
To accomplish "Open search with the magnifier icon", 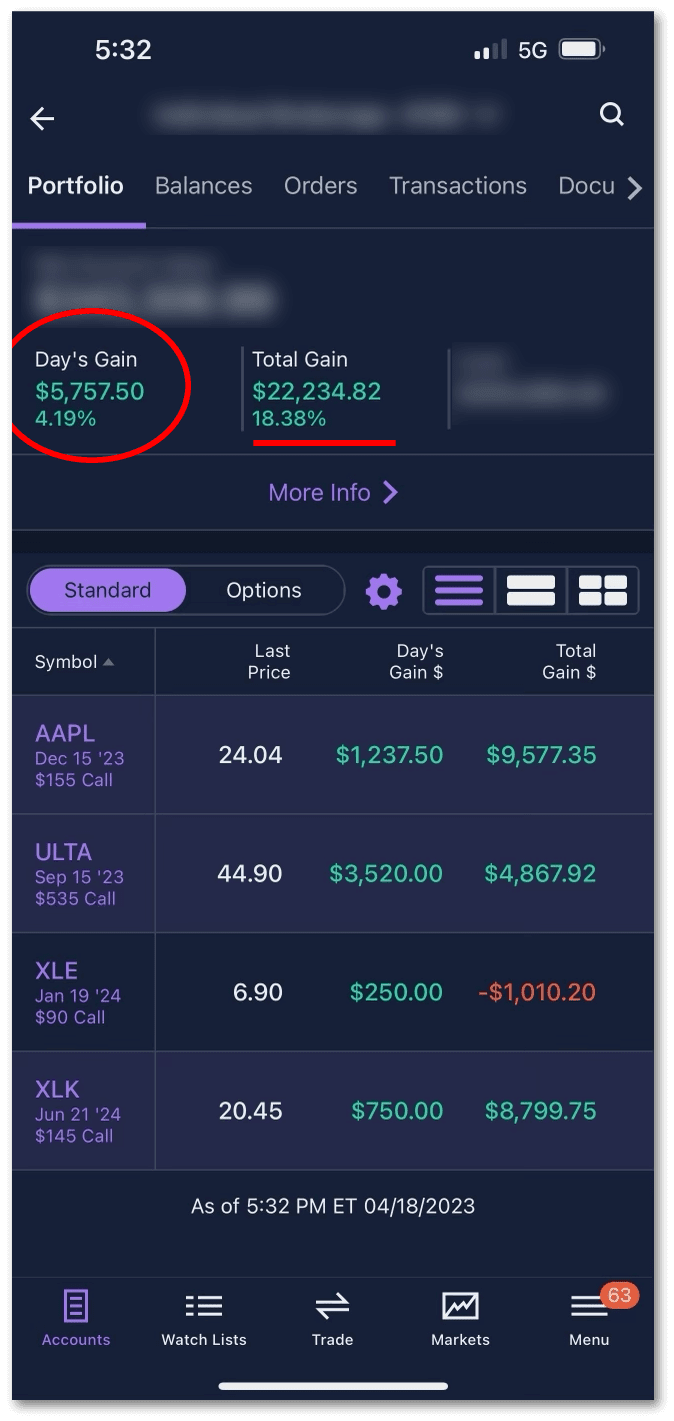I will pyautogui.click(x=611, y=115).
